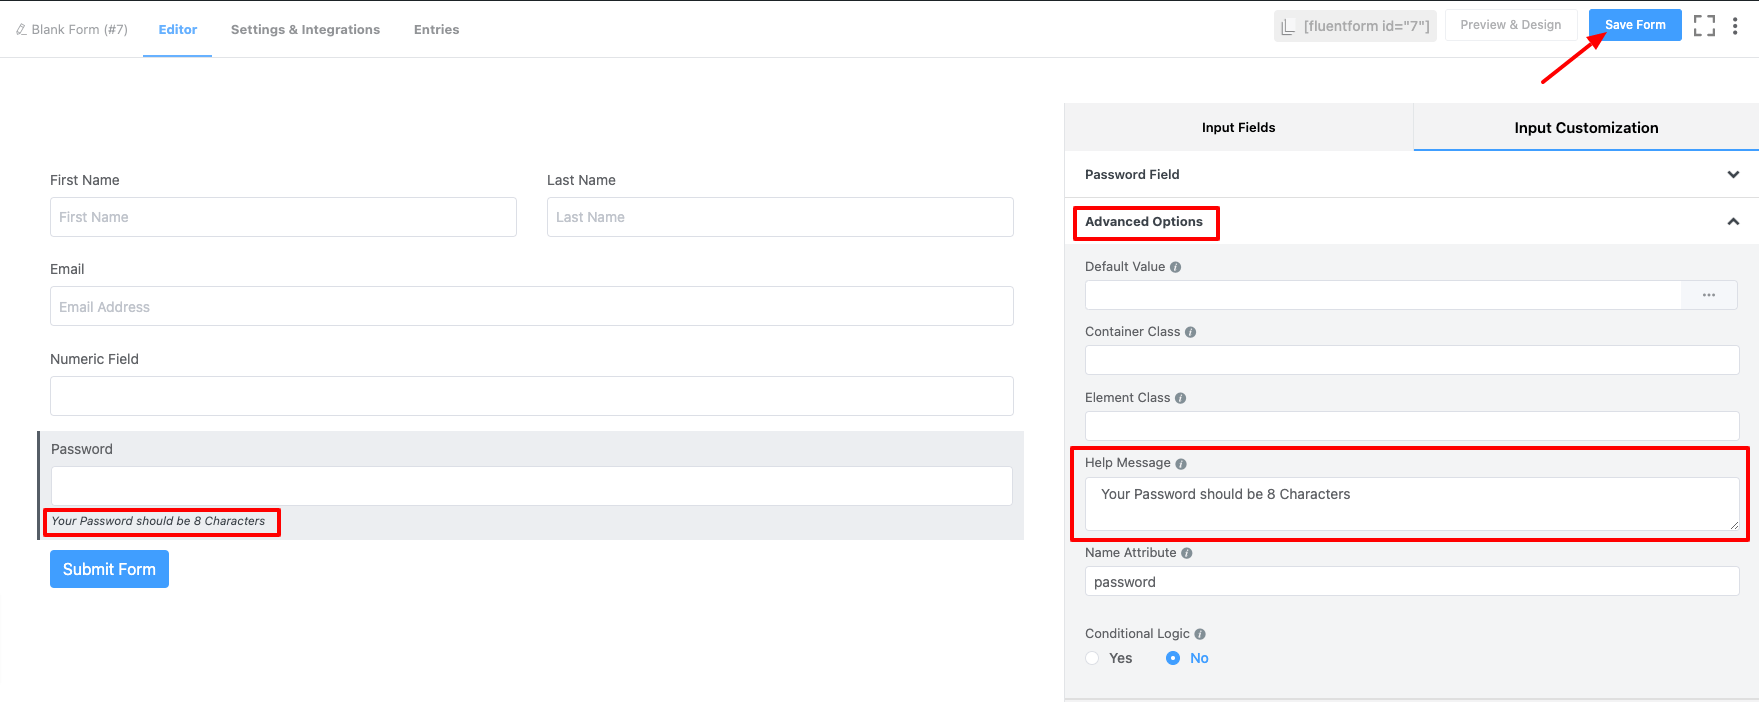Switch to the Input Fields tab
1759x702 pixels.
(x=1238, y=127)
